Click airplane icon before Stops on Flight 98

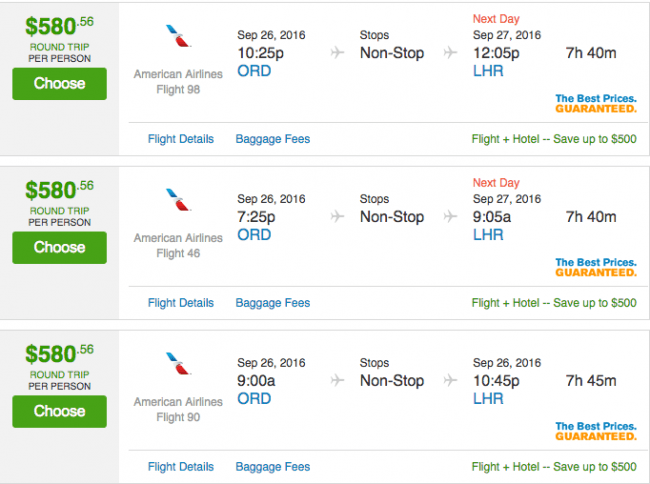[337, 53]
